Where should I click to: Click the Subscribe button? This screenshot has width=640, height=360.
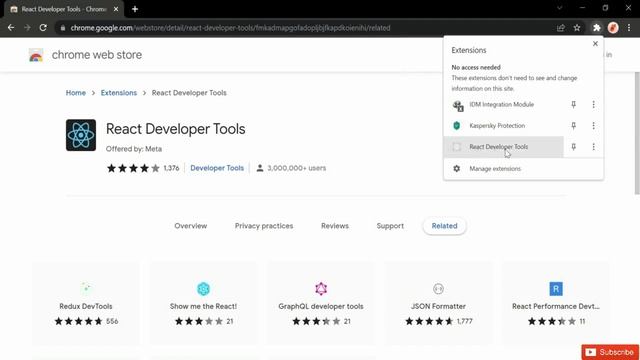click(610, 352)
